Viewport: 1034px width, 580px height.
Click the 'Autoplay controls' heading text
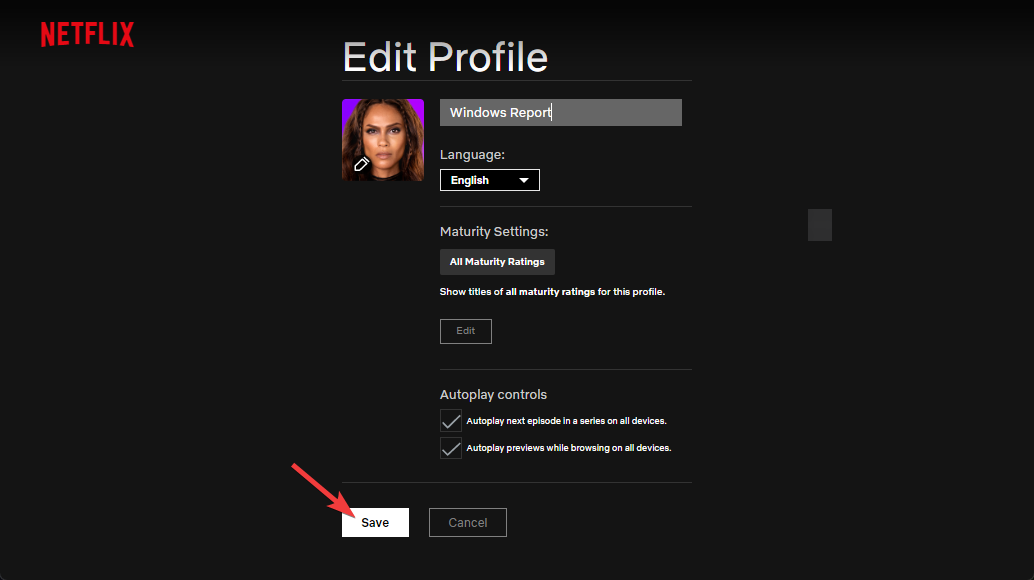(493, 394)
